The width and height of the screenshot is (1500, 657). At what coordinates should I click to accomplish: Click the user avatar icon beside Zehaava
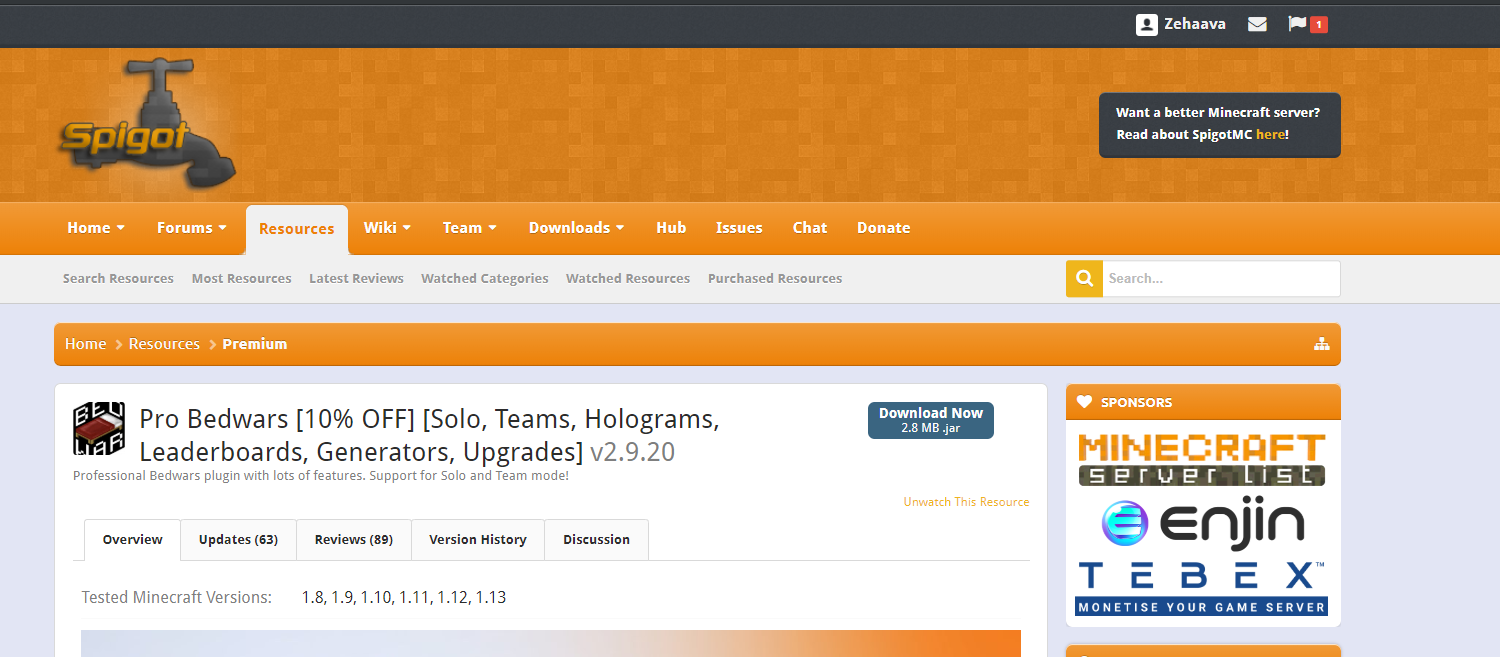click(1147, 24)
